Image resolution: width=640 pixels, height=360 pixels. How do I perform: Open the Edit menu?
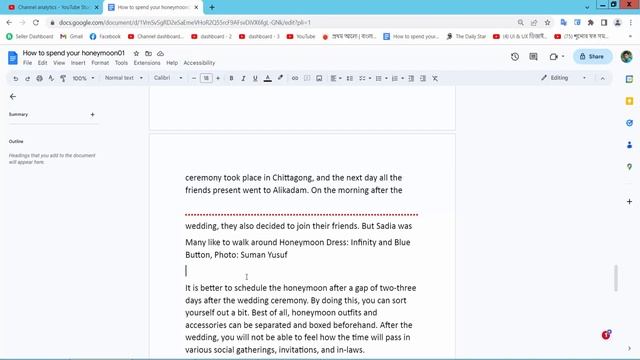click(42, 63)
